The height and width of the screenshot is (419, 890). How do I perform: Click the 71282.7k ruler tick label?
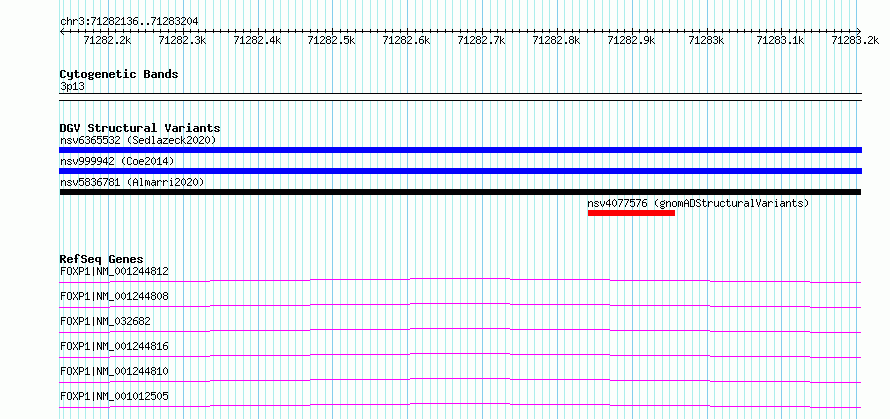(481, 40)
